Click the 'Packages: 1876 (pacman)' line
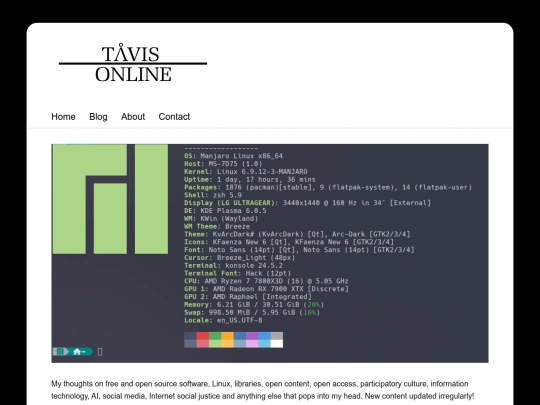540x405 pixels. [328, 187]
